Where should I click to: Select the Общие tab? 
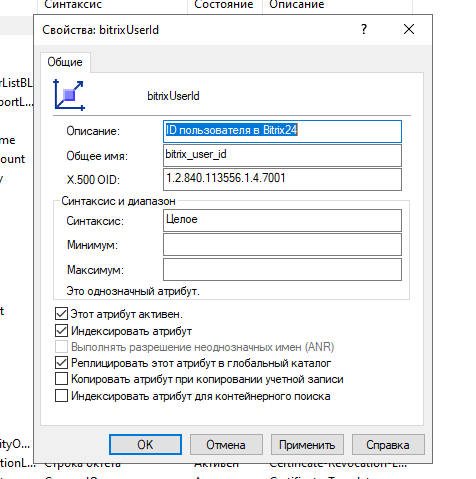tap(65, 62)
